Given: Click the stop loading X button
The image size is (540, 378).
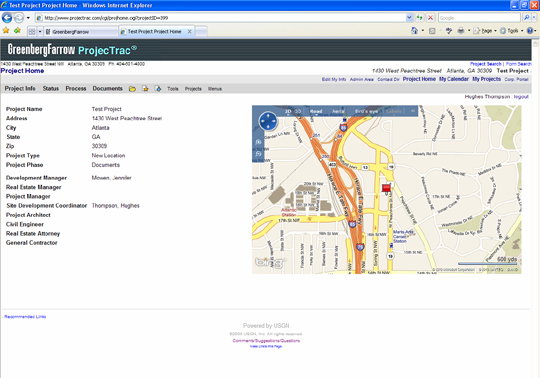Looking at the screenshot, I should tap(430, 18).
